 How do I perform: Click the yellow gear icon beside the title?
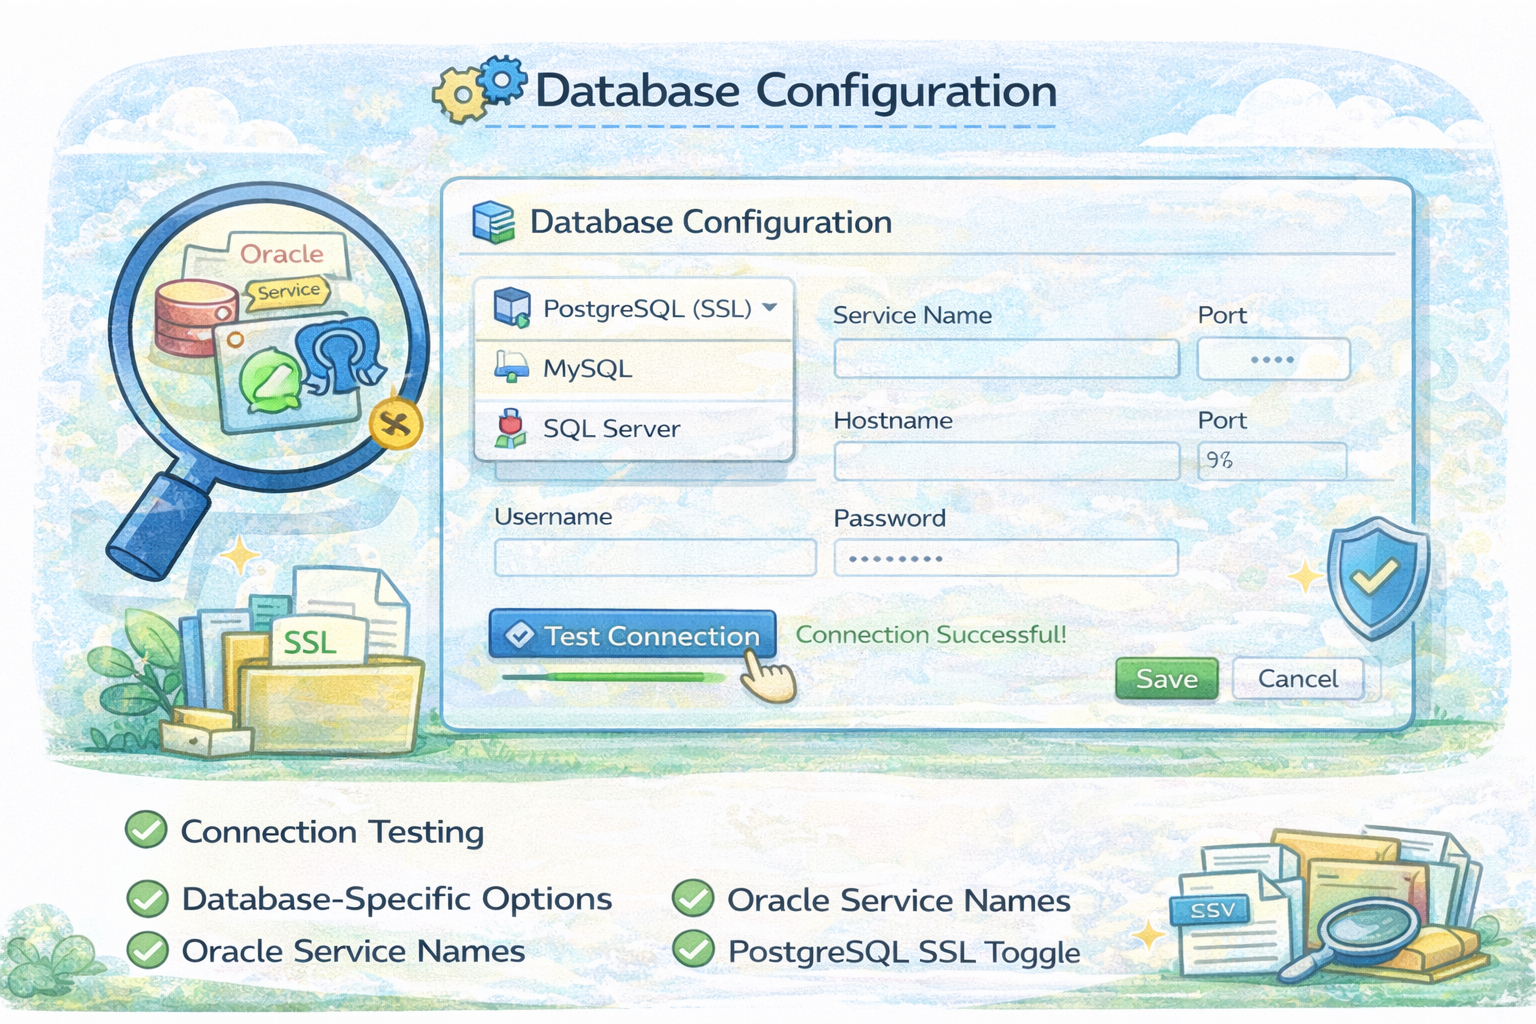coord(460,96)
